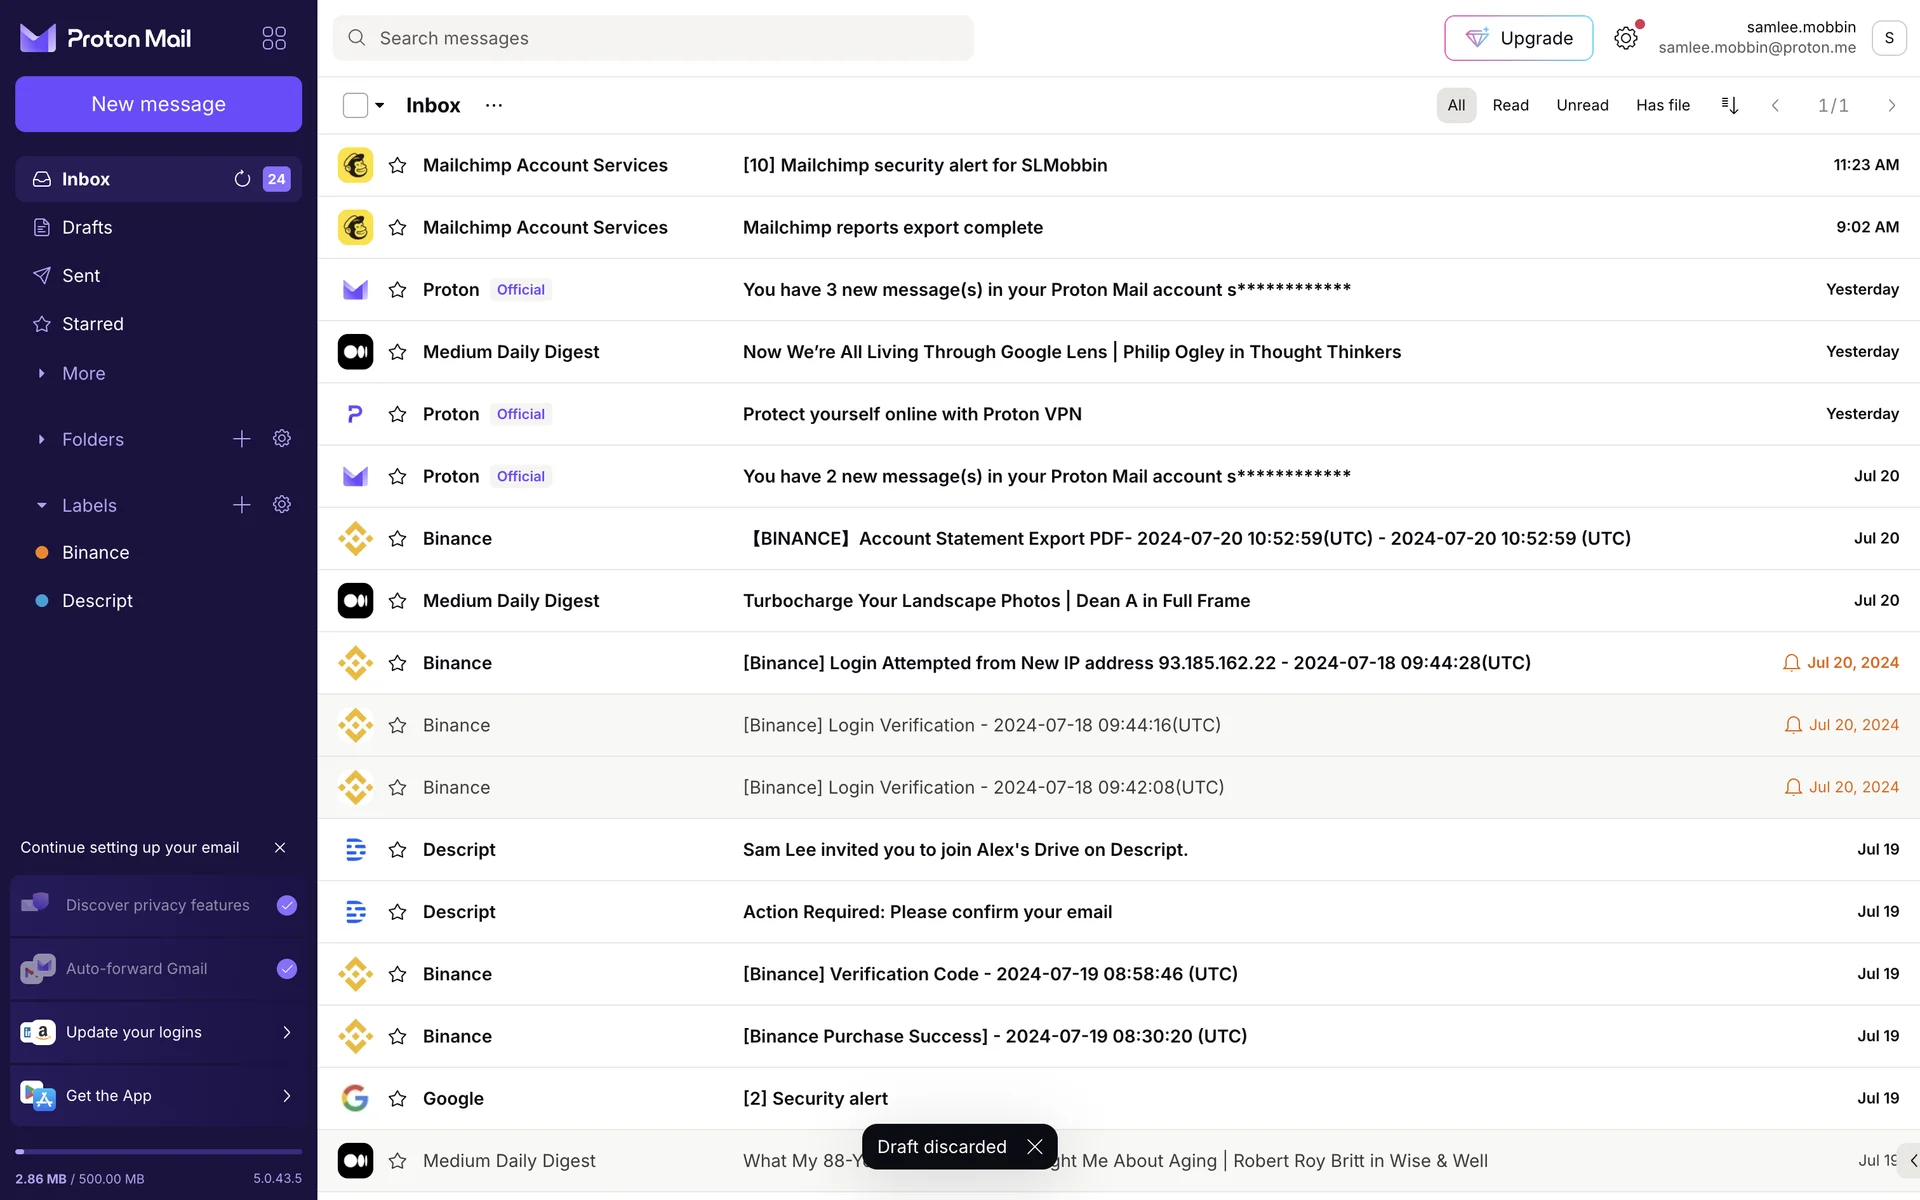Star the Mailchimp security alert email
1920x1200 pixels.
tap(397, 165)
